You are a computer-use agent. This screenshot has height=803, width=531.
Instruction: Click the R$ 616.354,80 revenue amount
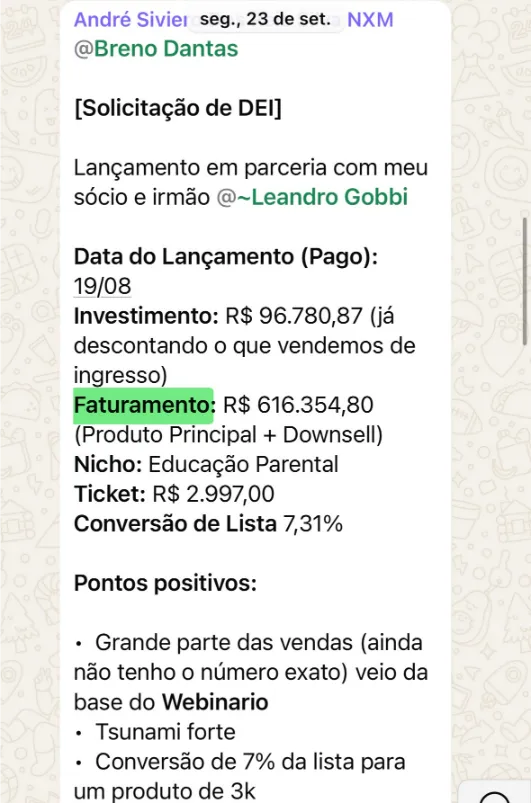tap(298, 405)
